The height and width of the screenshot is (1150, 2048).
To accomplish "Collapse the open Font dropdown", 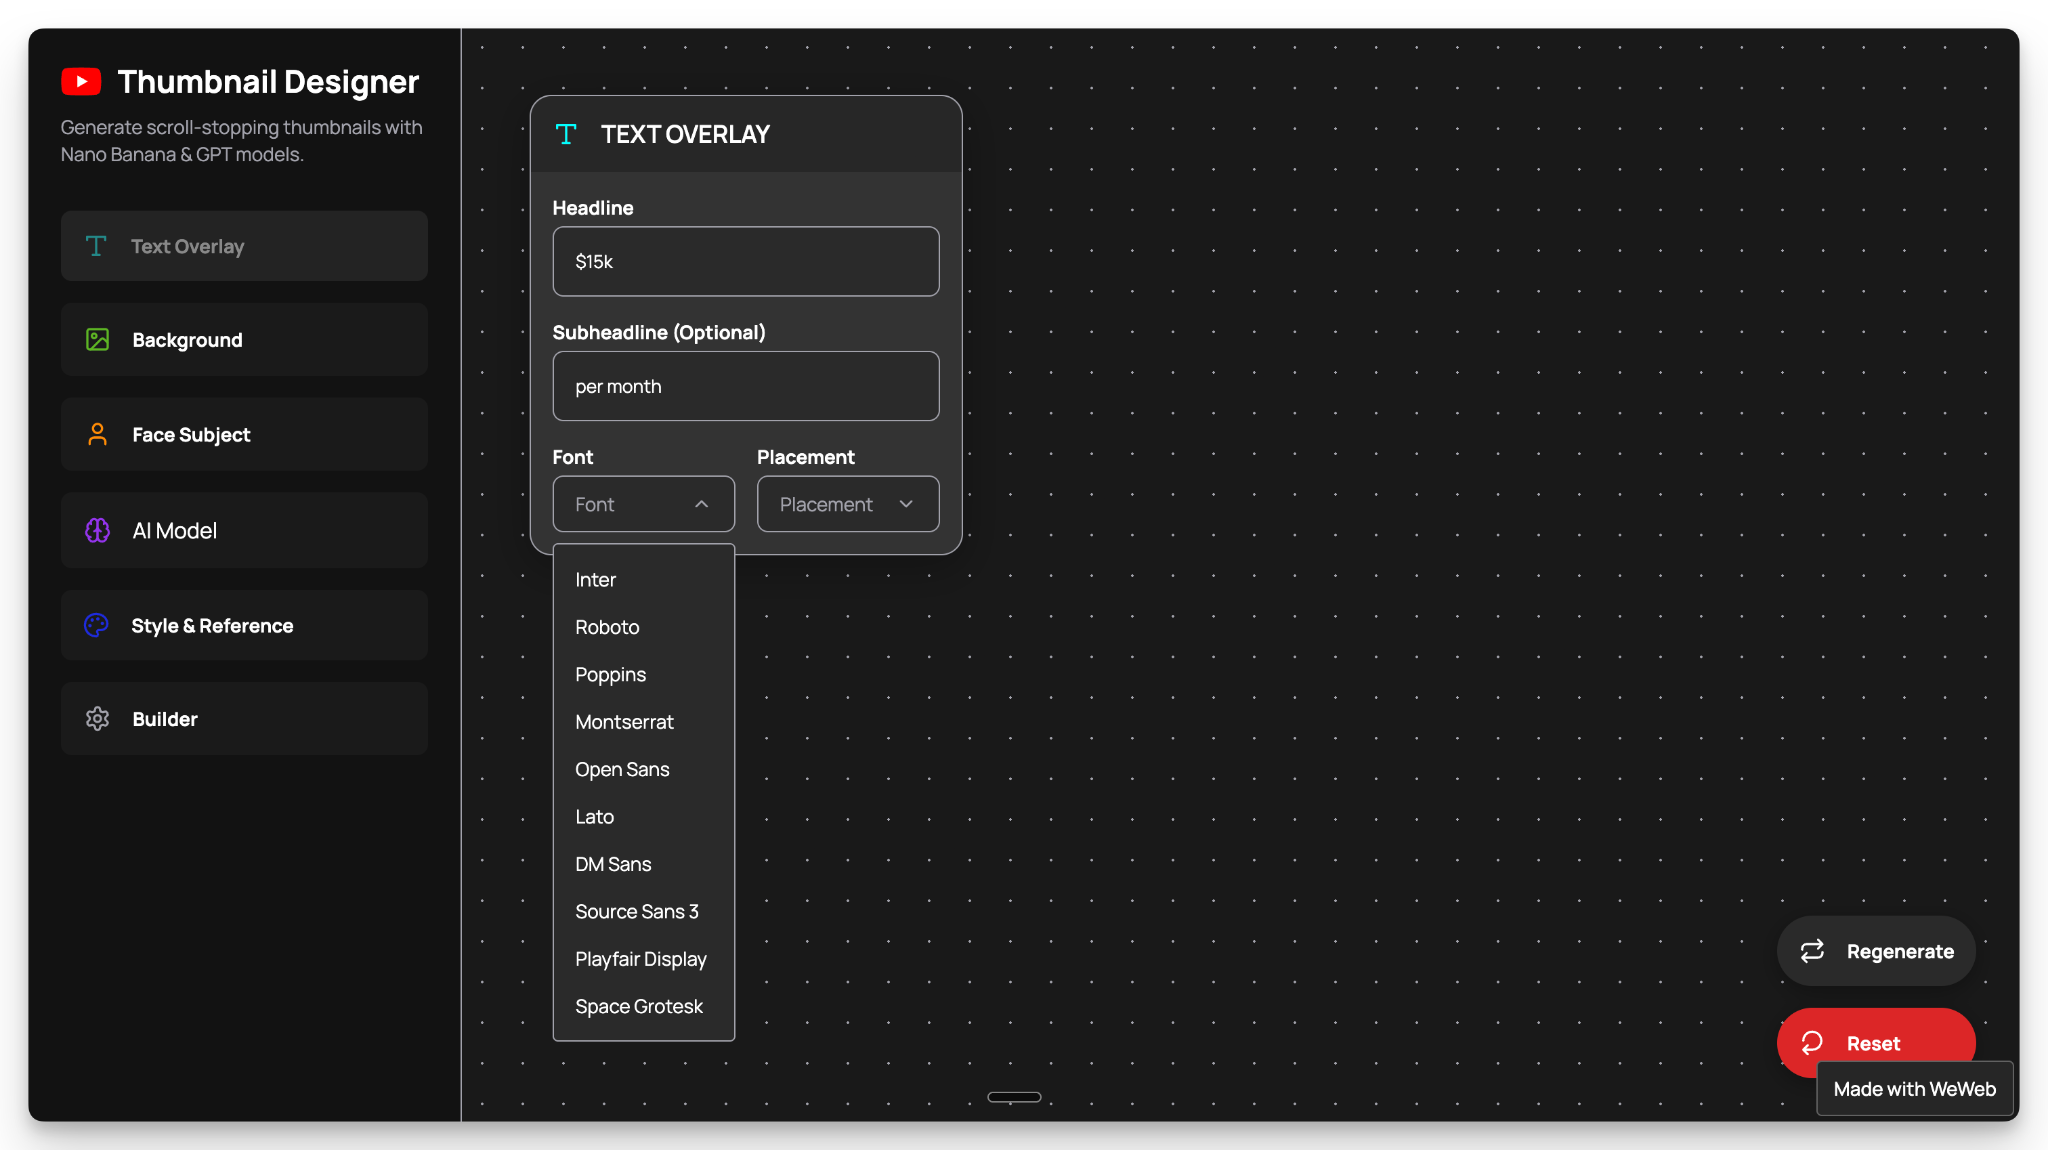I will click(643, 504).
